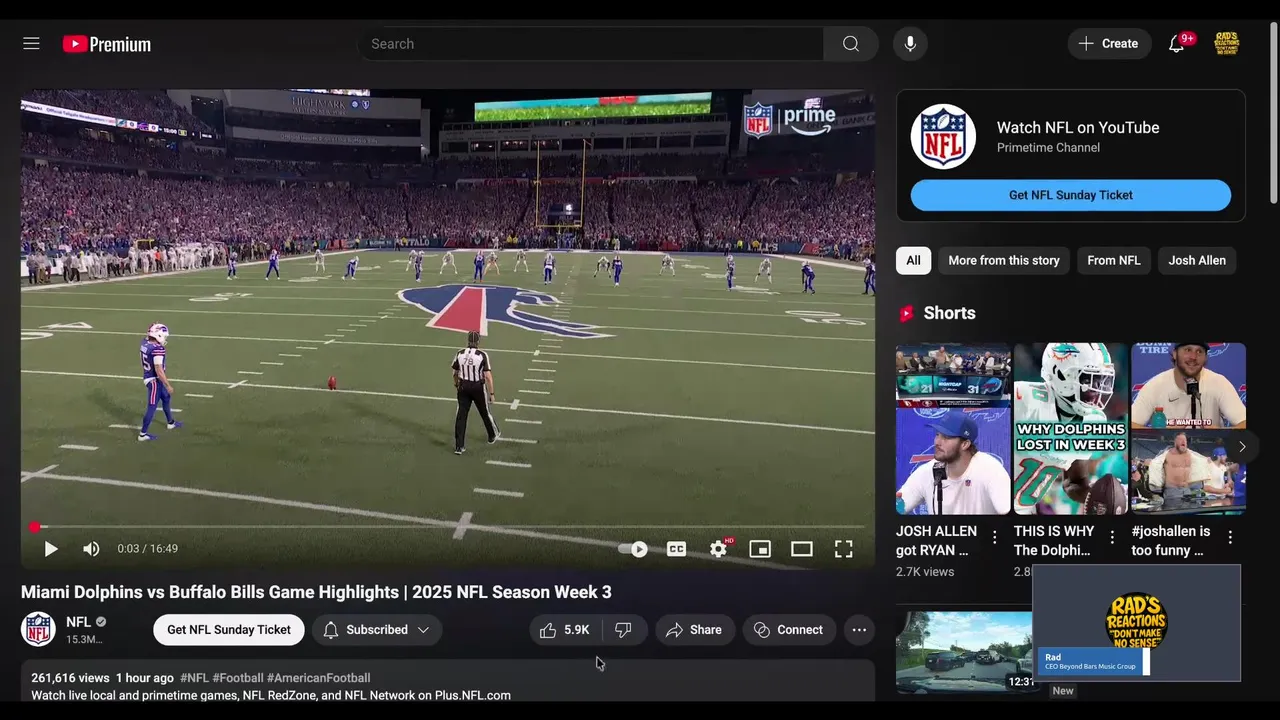The image size is (1280, 720).
Task: Click the #NFL hashtag
Action: click(x=194, y=678)
